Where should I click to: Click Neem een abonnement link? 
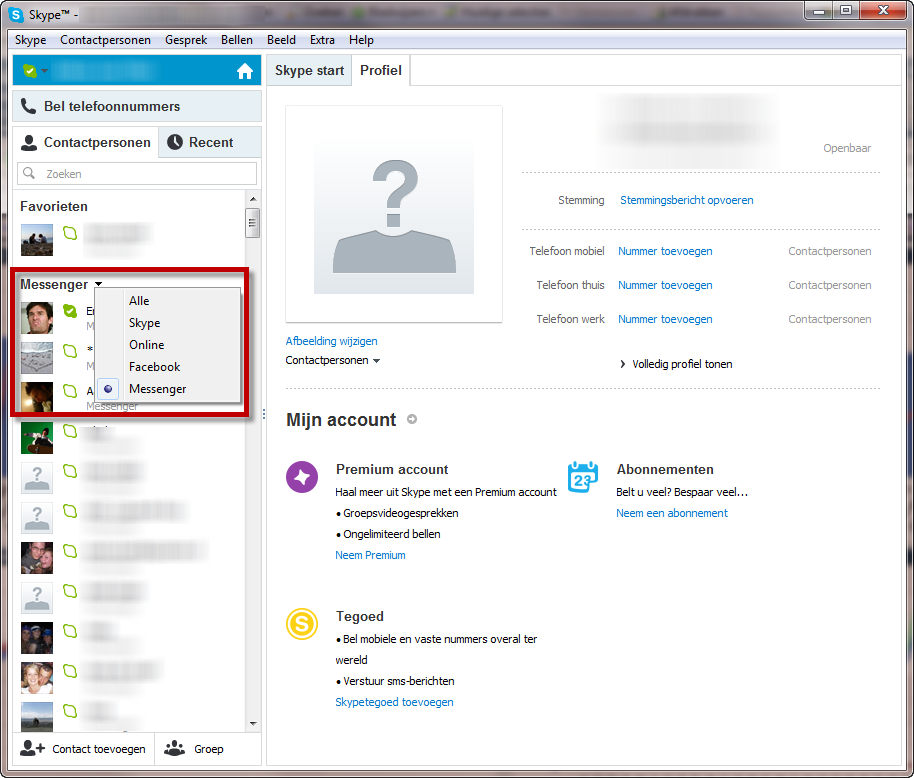click(672, 513)
